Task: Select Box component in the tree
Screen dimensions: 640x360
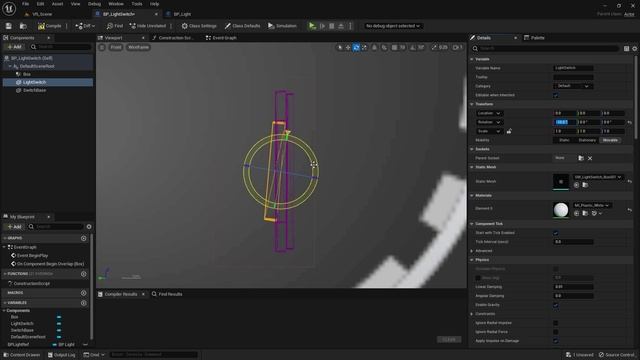Action: (x=27, y=74)
